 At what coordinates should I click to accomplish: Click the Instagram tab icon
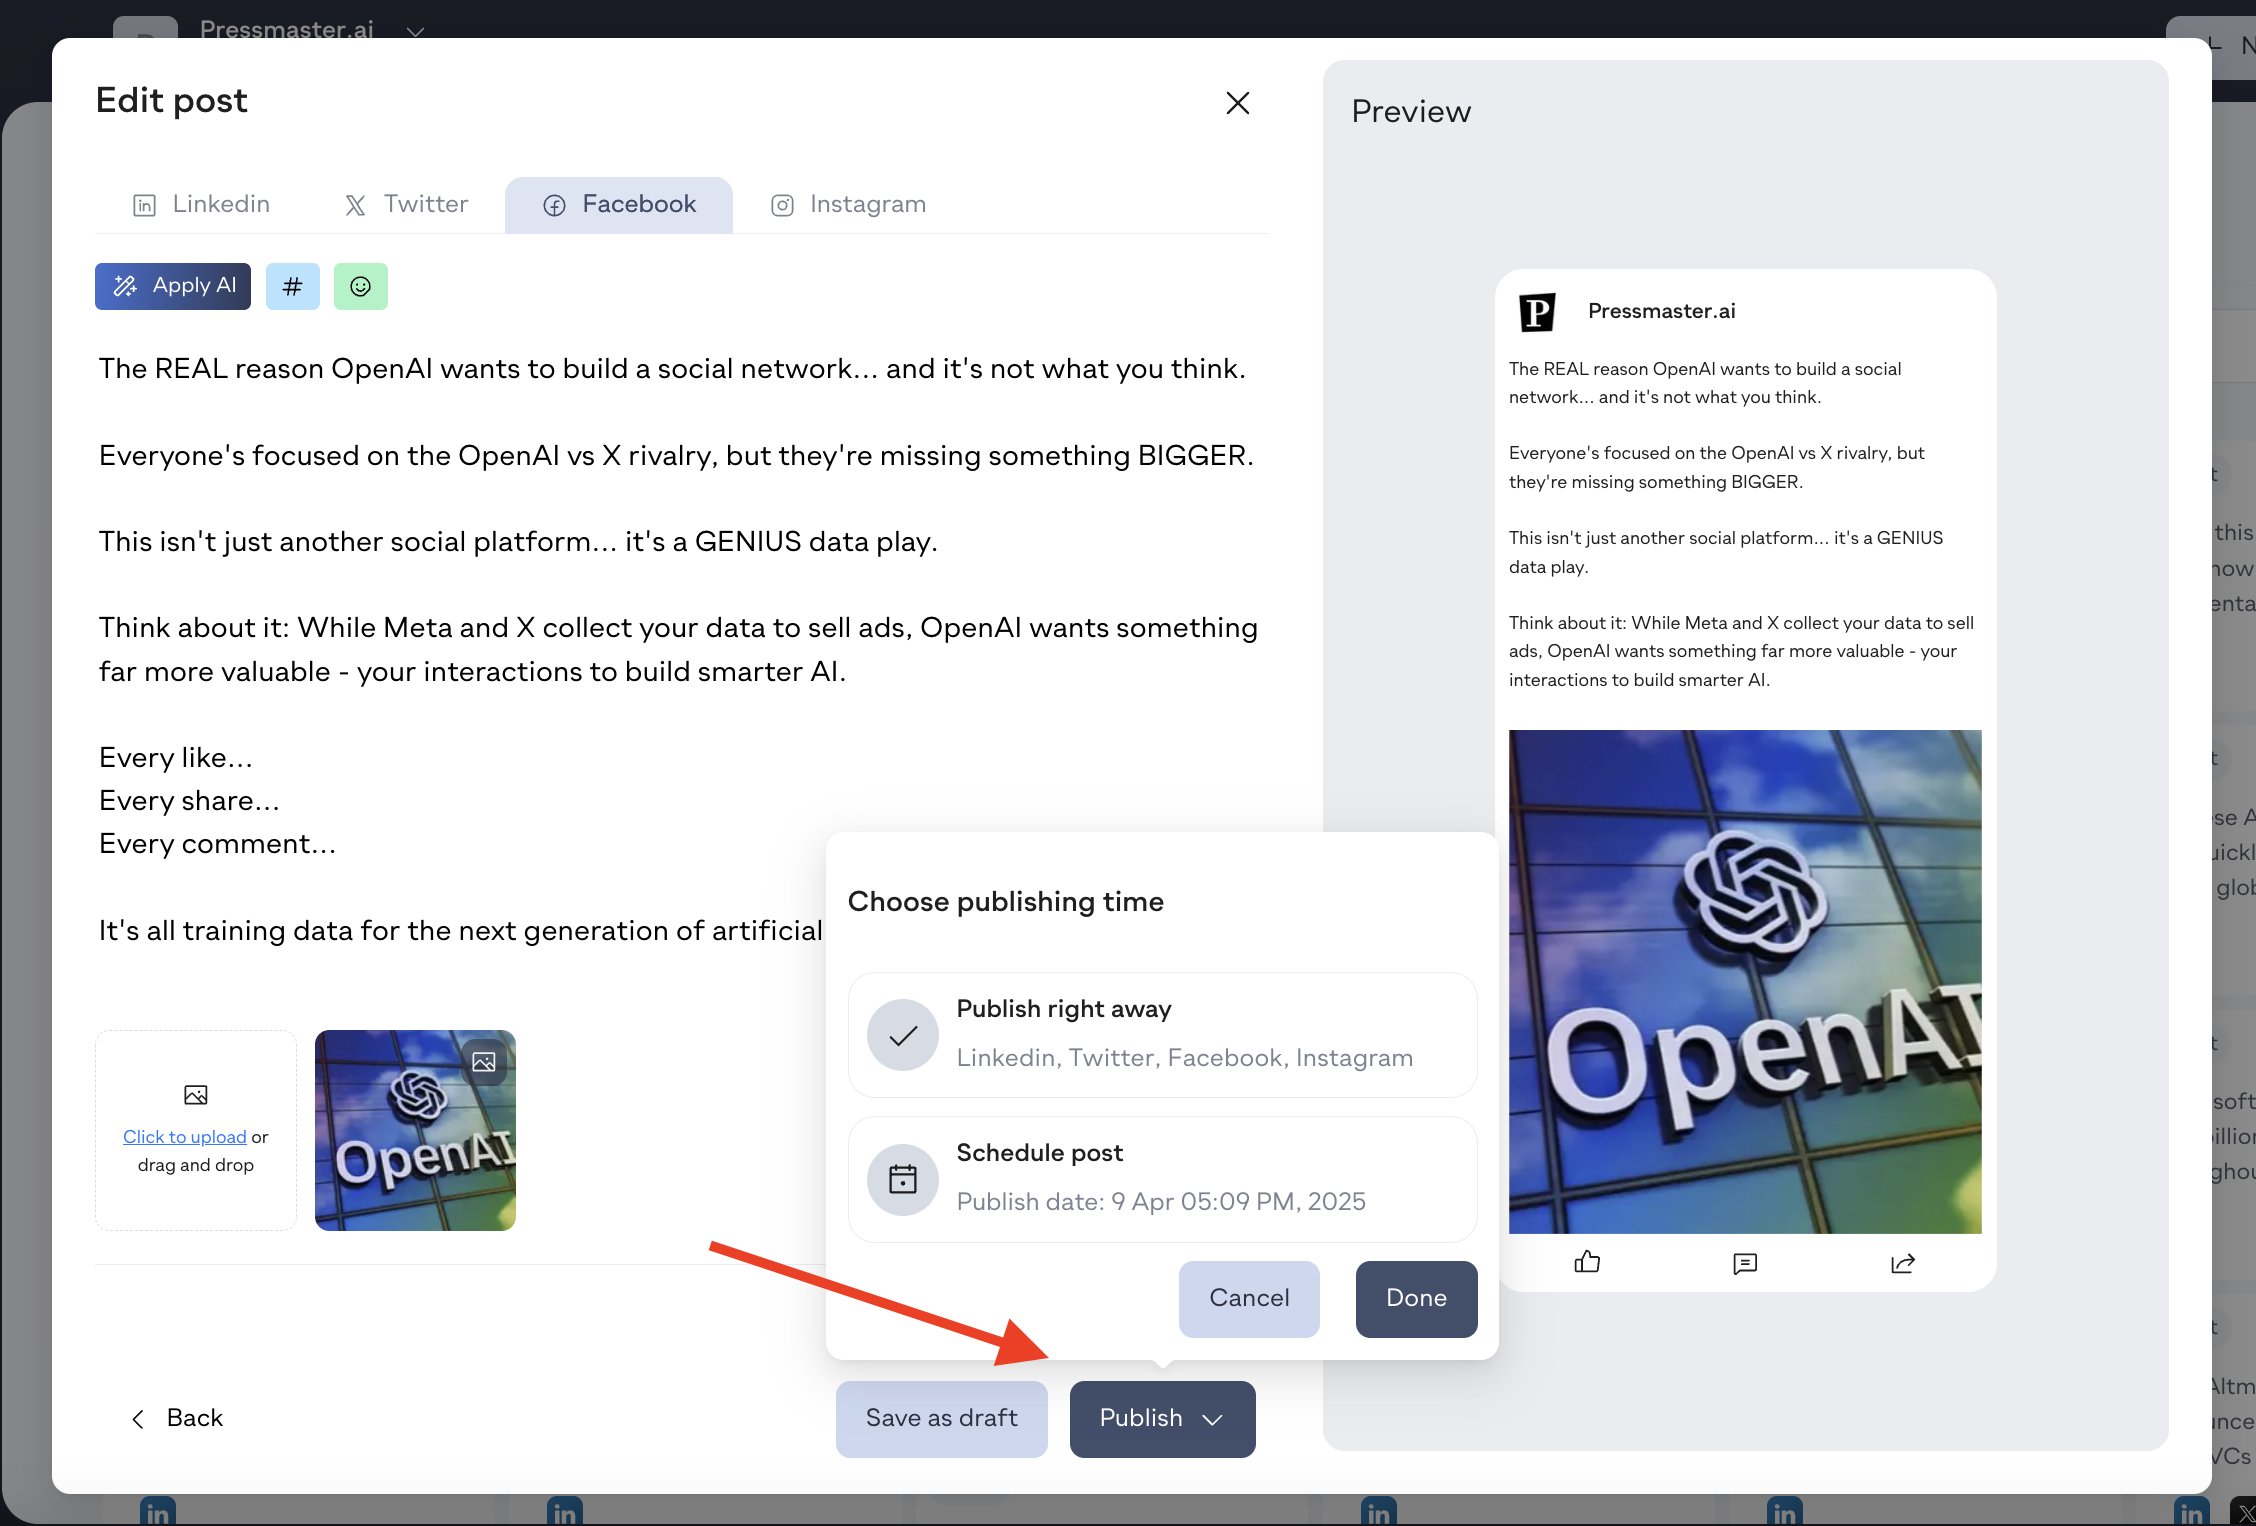[x=782, y=206]
